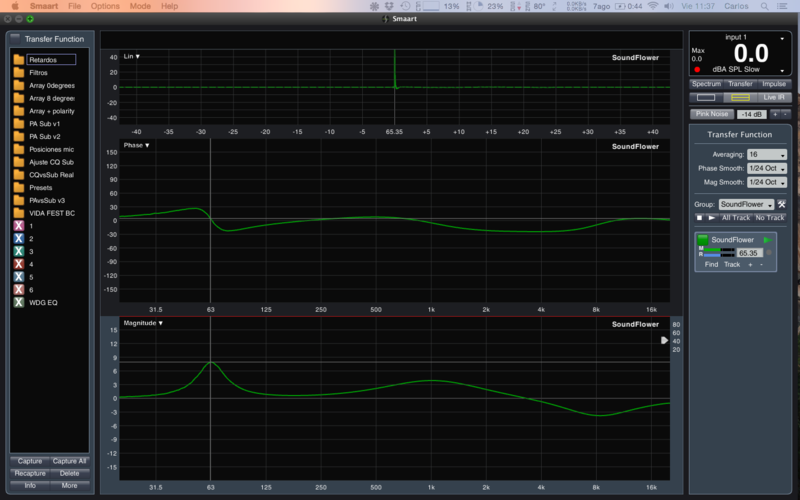The height and width of the screenshot is (500, 800).
Task: Open the Phase Smooth dropdown
Action: (768, 168)
